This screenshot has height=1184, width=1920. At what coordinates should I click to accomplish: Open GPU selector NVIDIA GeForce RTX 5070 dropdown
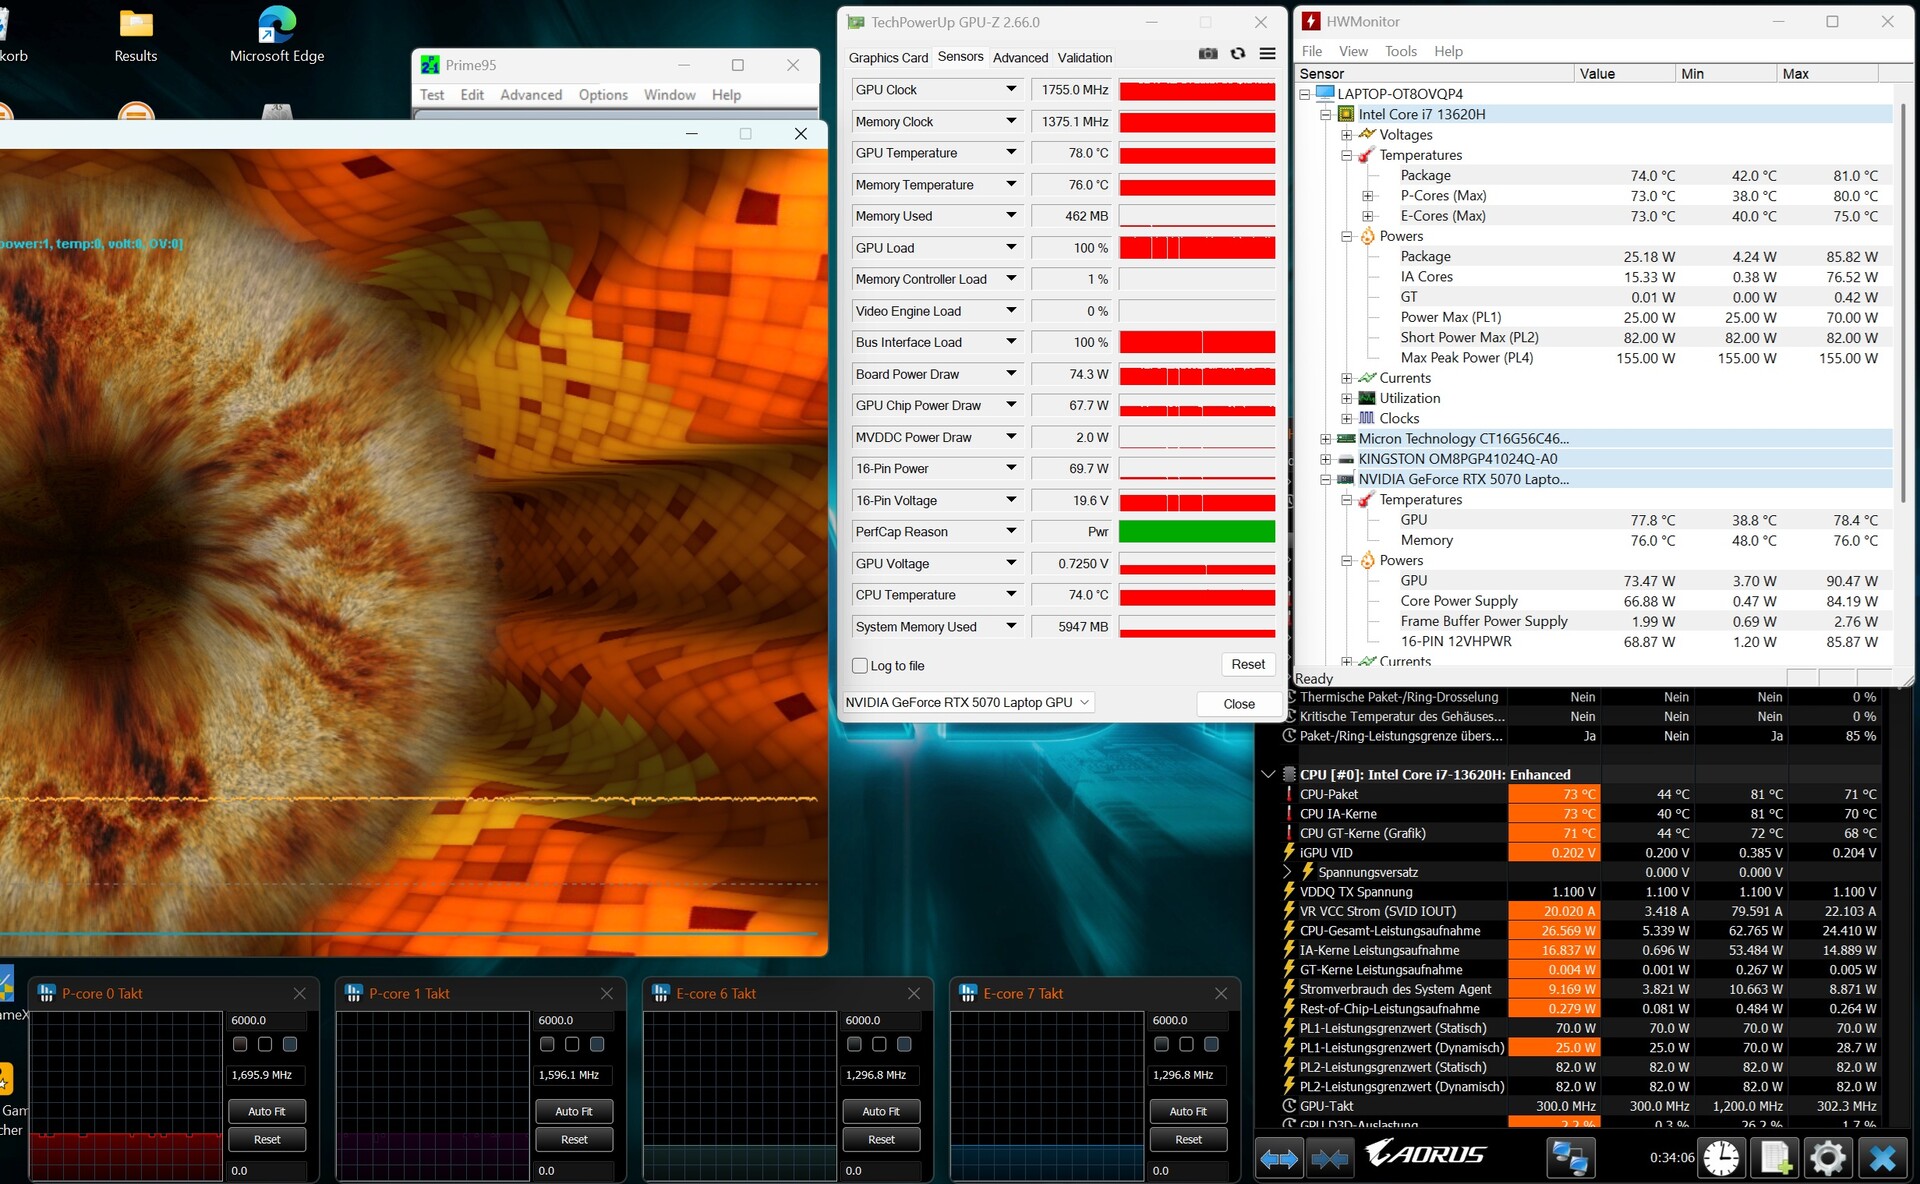pyautogui.click(x=967, y=703)
